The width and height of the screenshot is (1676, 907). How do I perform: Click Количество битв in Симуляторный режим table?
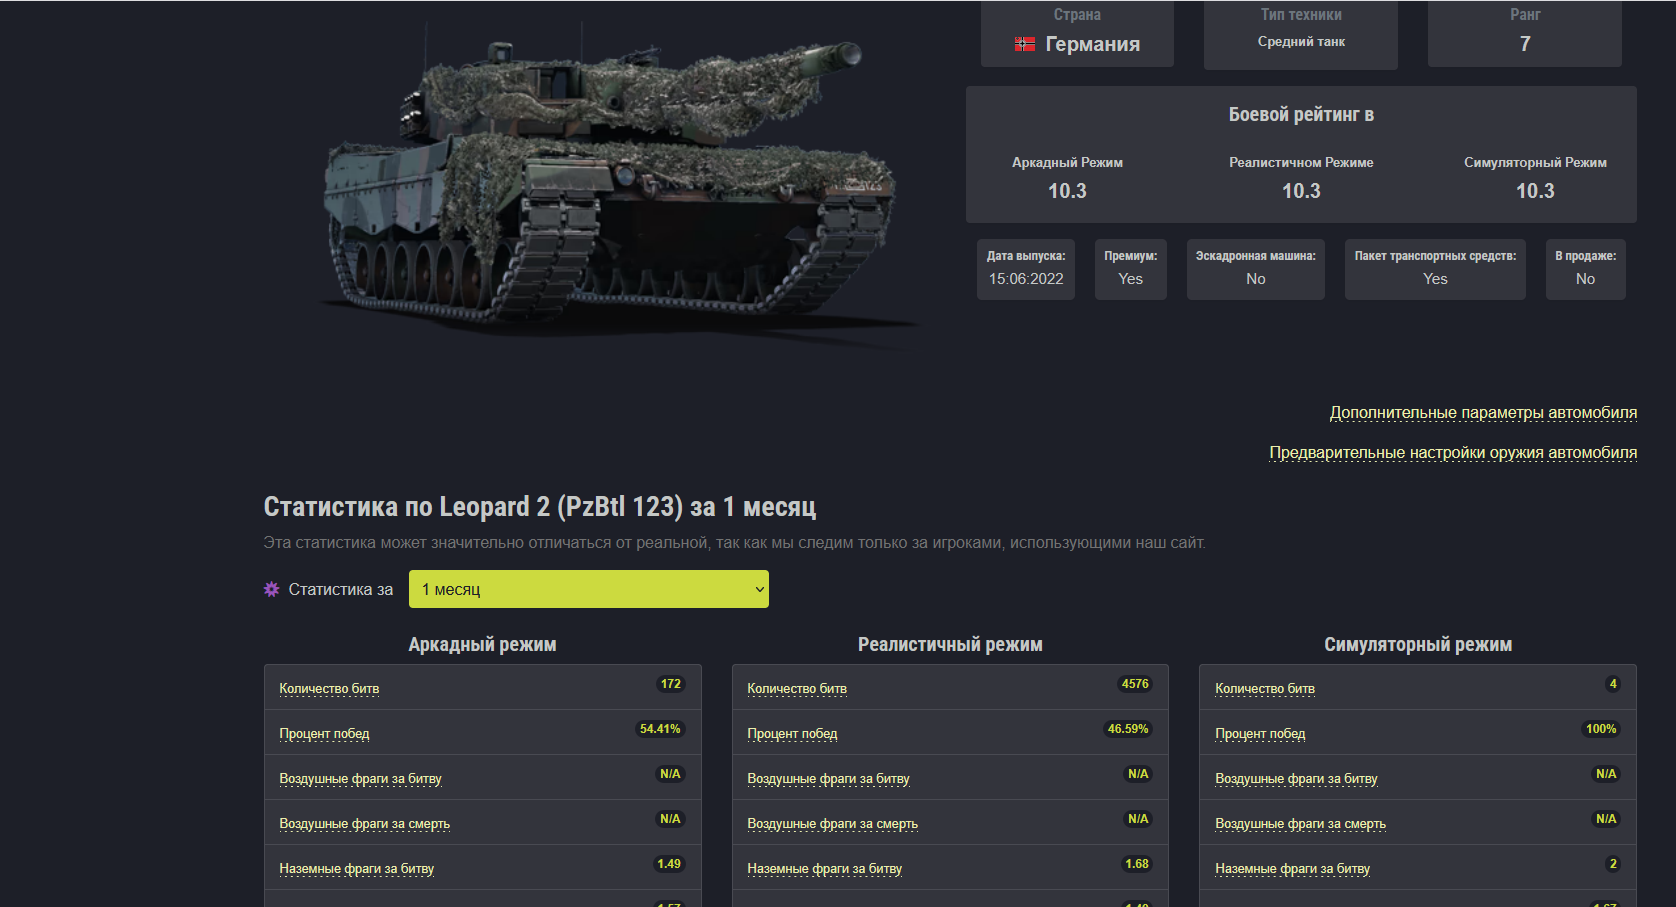click(x=1265, y=689)
